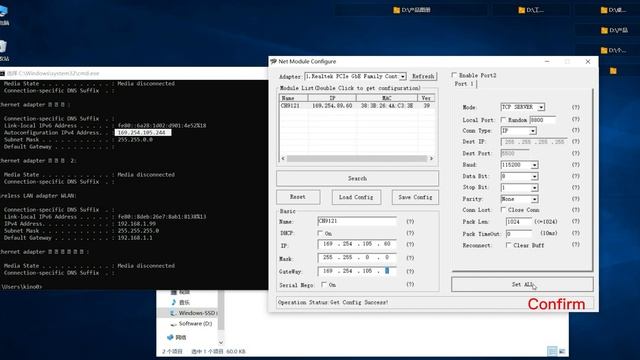Check the Close Conn checkbox

pos(503,210)
